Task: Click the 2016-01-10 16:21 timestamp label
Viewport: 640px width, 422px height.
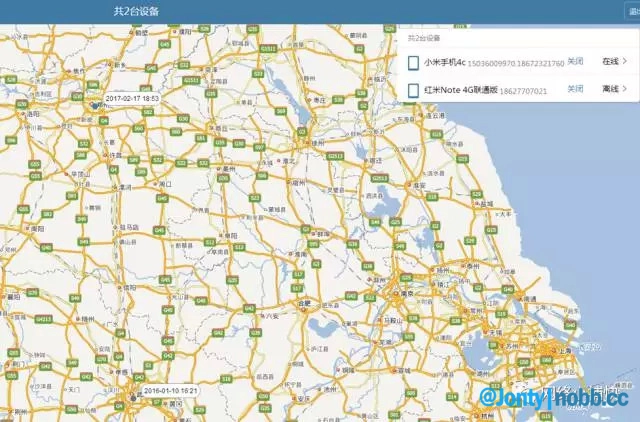Action: (171, 390)
